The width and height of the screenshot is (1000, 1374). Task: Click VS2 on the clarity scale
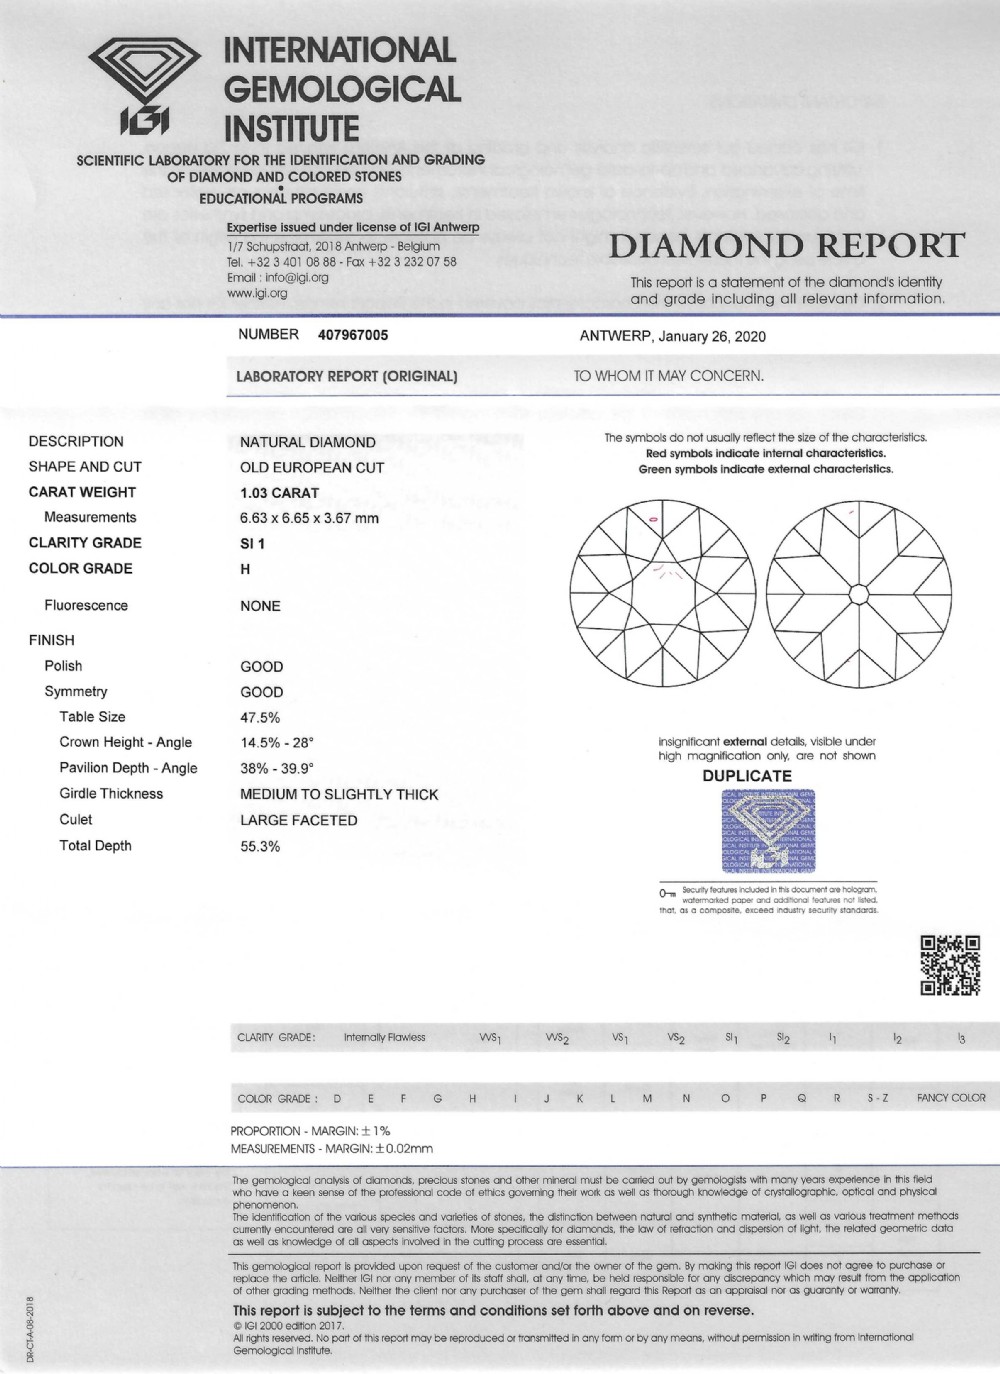pyautogui.click(x=676, y=1039)
